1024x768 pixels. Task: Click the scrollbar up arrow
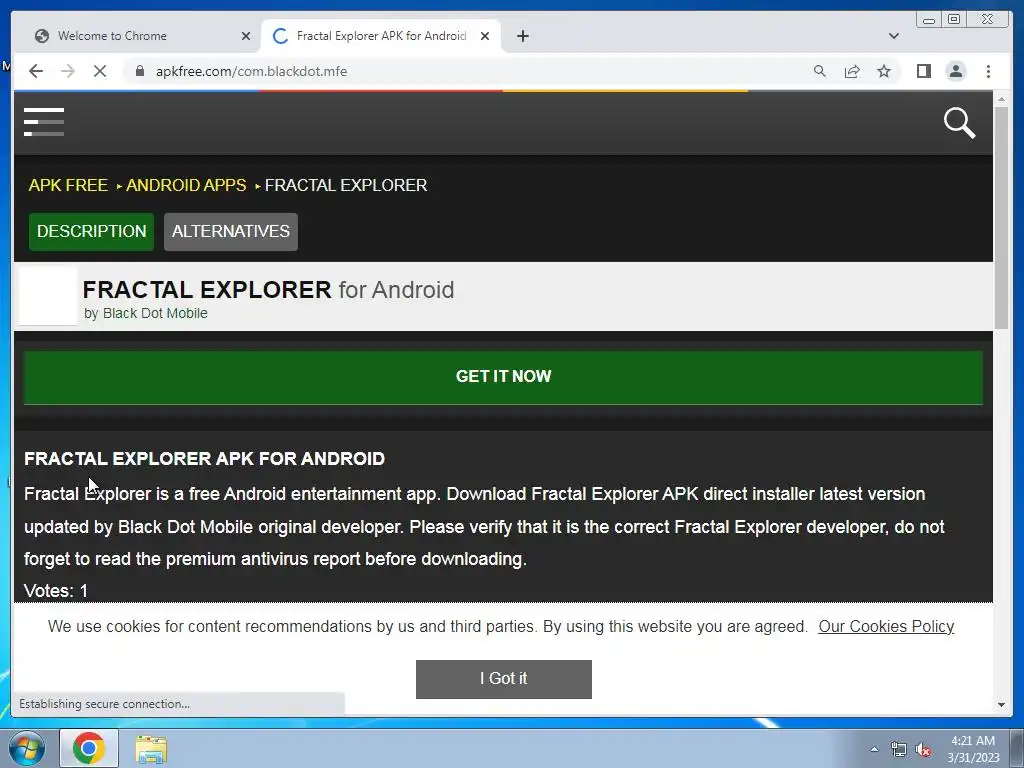click(x=1001, y=99)
